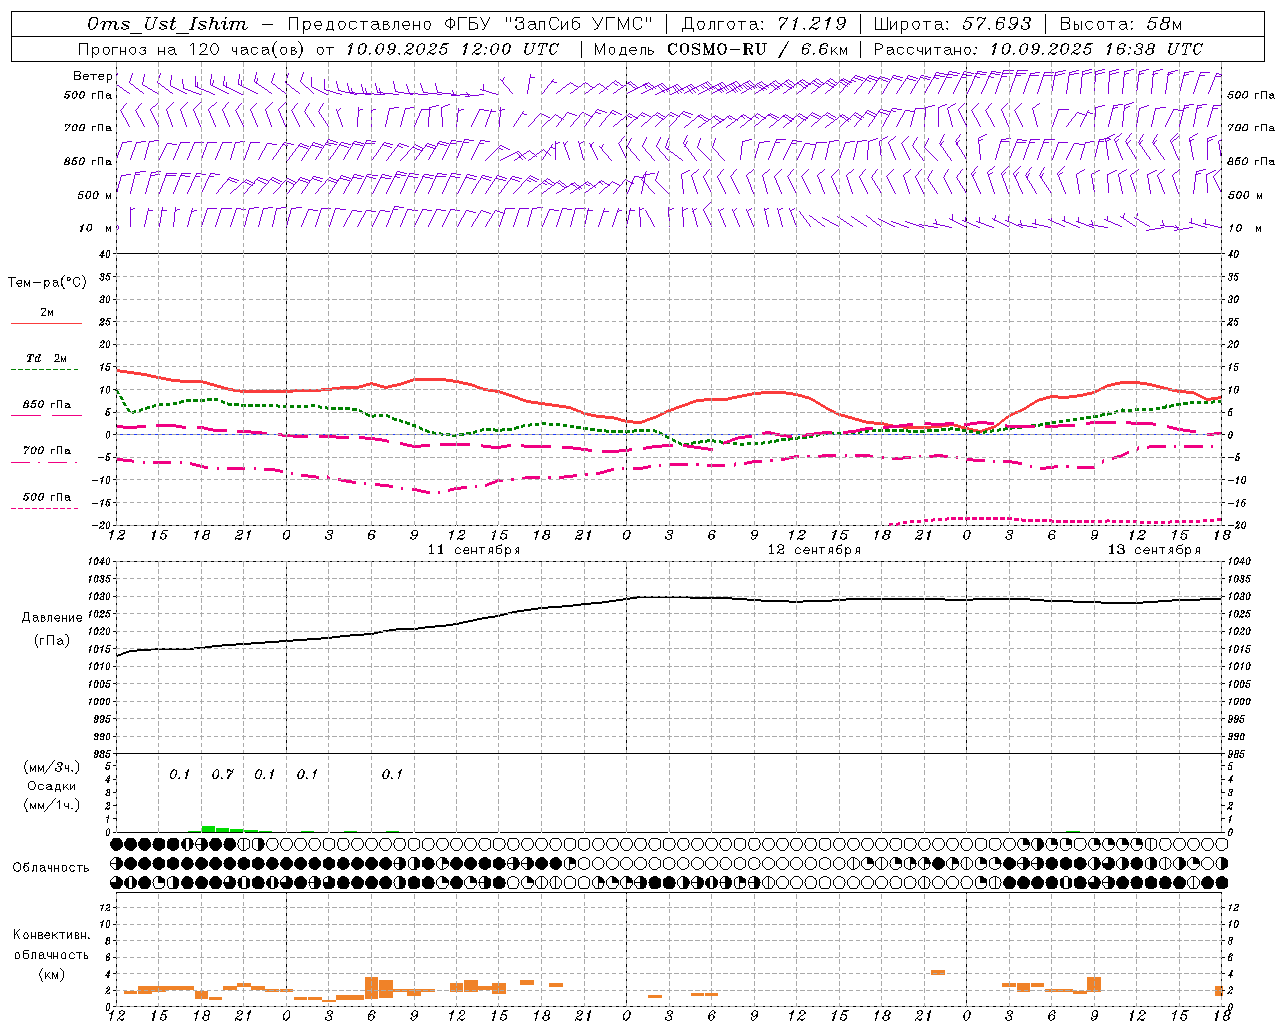This screenshot has height=1024, width=1280.
Task: Select the 'Широта: 57.693' latitude value
Action: point(952,24)
